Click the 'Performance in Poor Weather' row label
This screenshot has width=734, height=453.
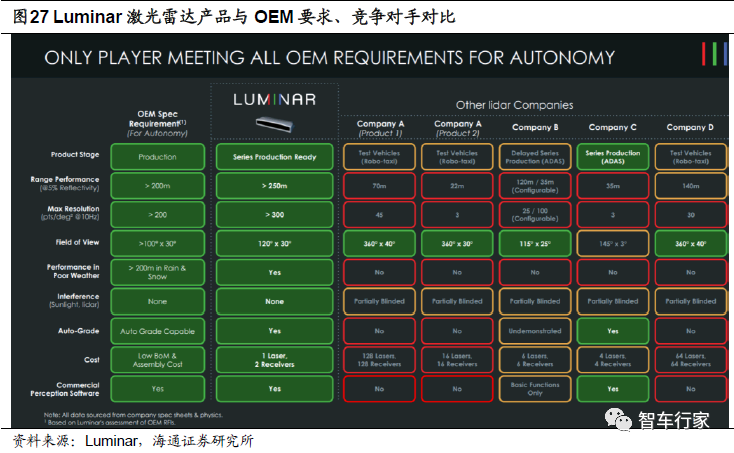point(73,271)
